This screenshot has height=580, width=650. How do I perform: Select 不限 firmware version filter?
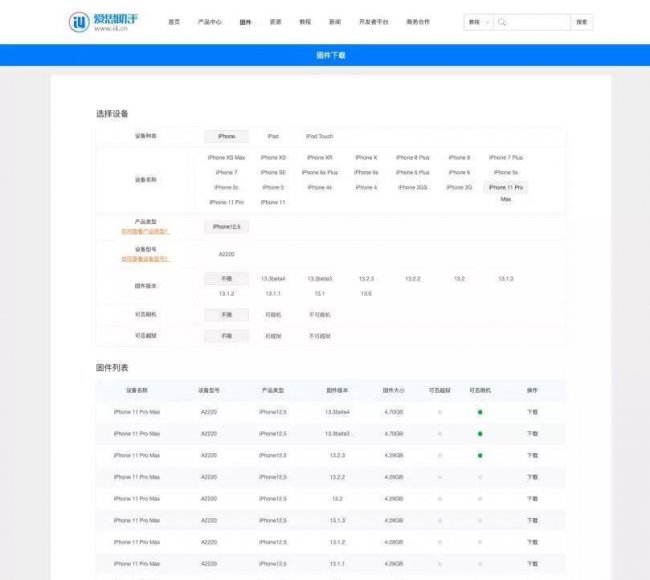226,279
